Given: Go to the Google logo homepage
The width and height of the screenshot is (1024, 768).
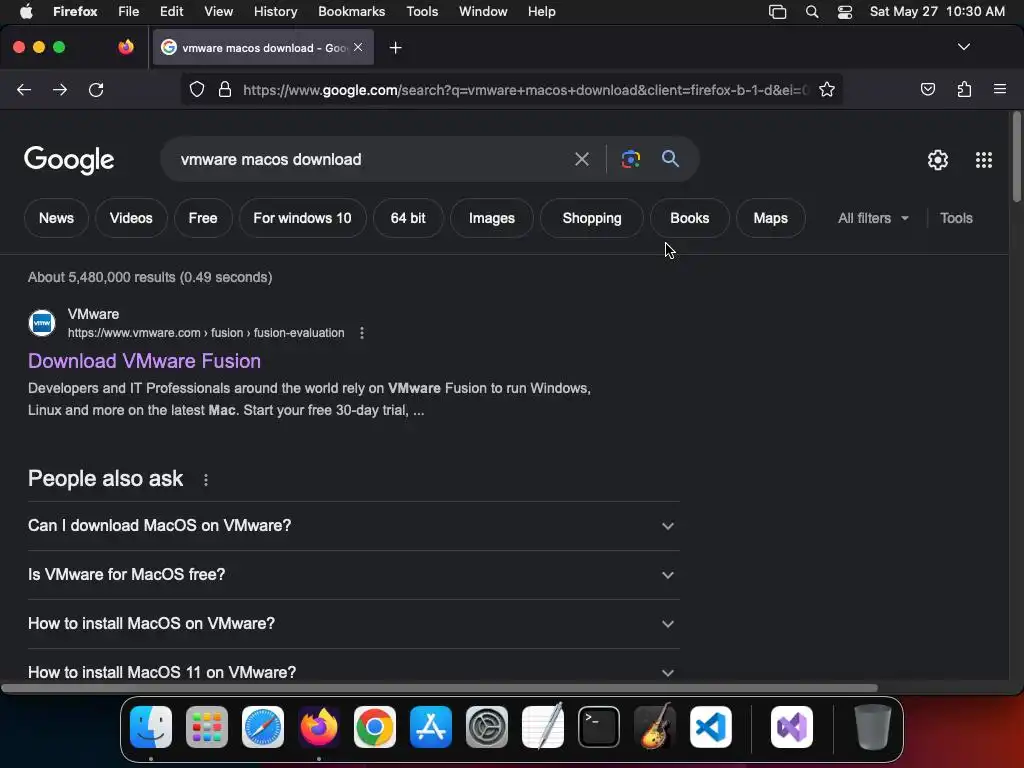Looking at the screenshot, I should coord(69,160).
